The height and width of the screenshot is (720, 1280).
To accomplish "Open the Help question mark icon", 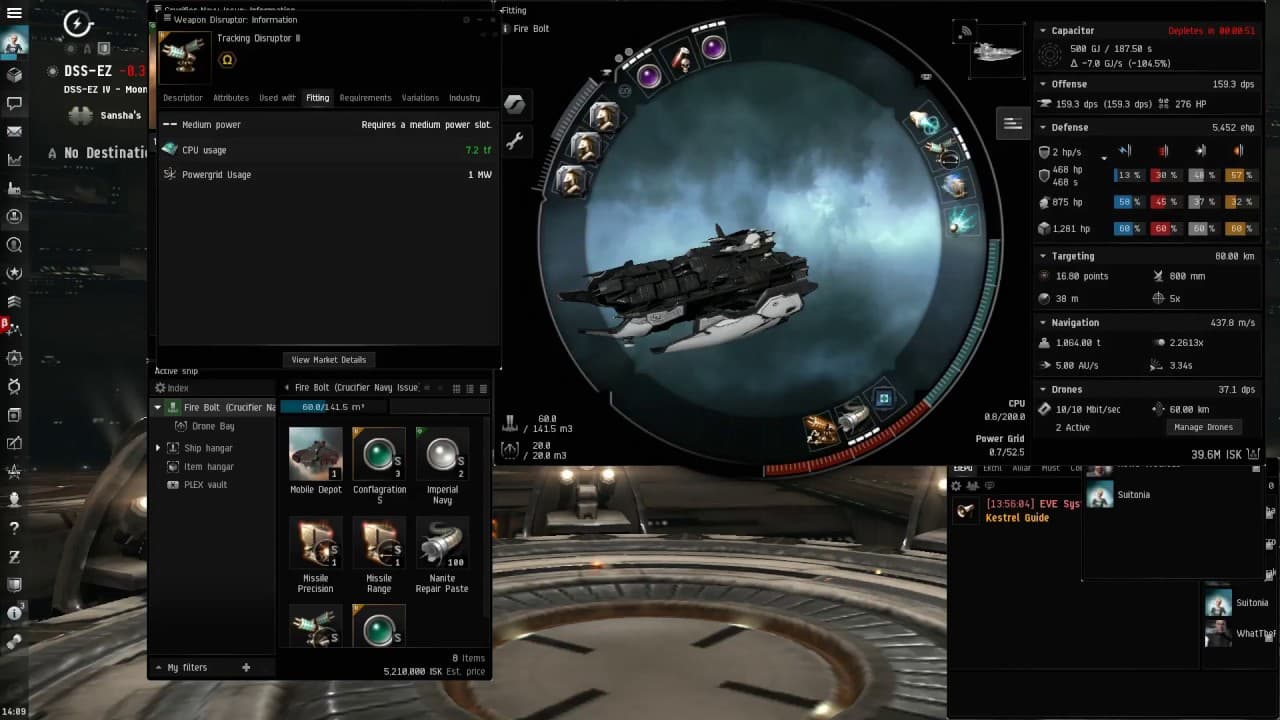I will coord(14,527).
